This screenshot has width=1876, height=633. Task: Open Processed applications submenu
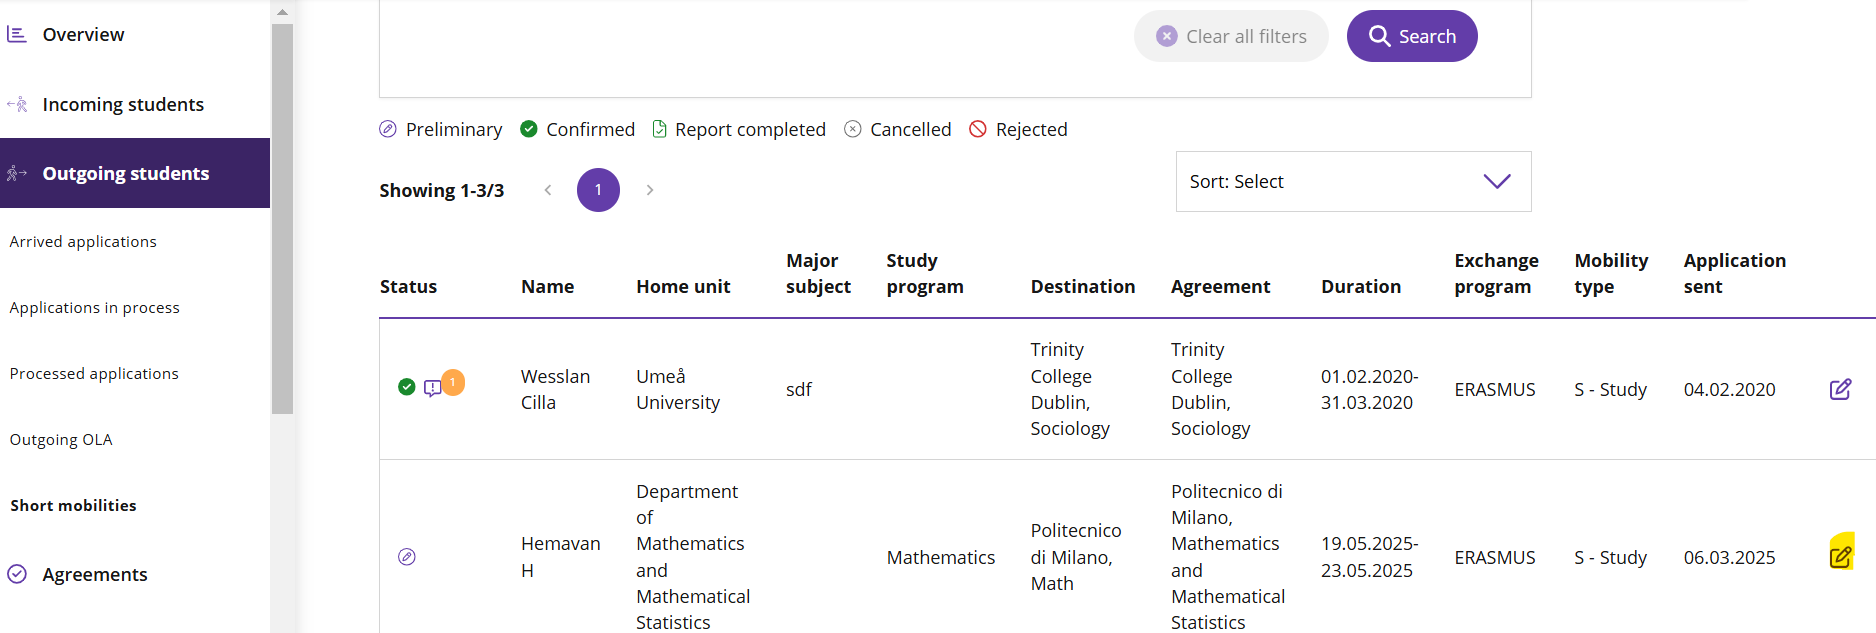pyautogui.click(x=94, y=374)
